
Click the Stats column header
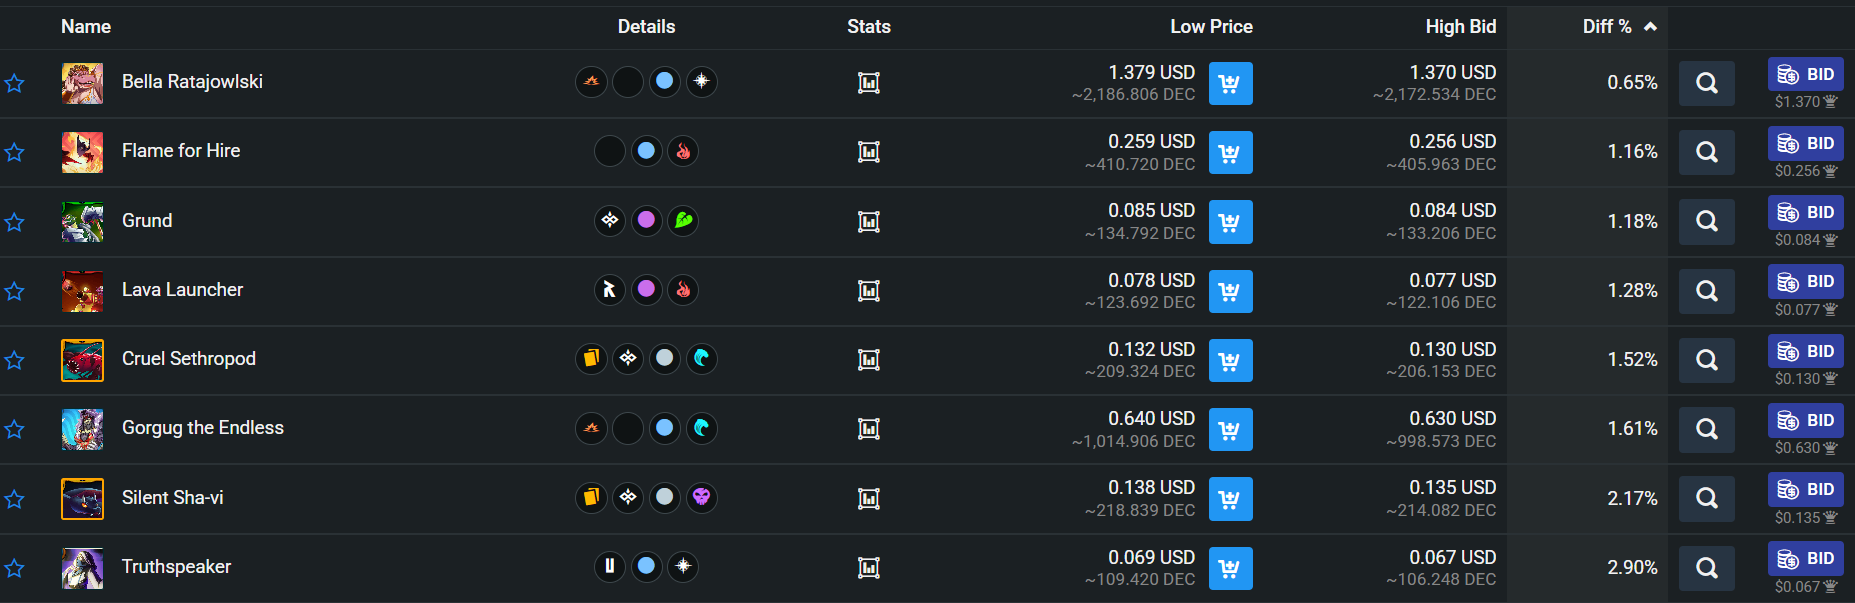coord(868,27)
